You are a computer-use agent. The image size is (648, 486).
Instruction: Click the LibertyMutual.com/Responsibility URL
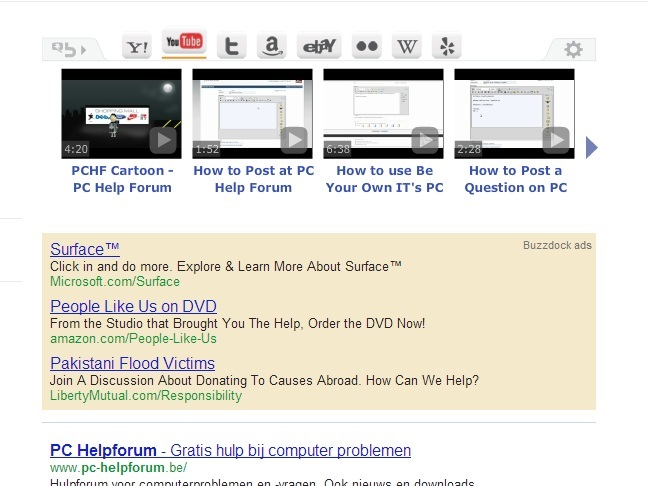(x=146, y=395)
